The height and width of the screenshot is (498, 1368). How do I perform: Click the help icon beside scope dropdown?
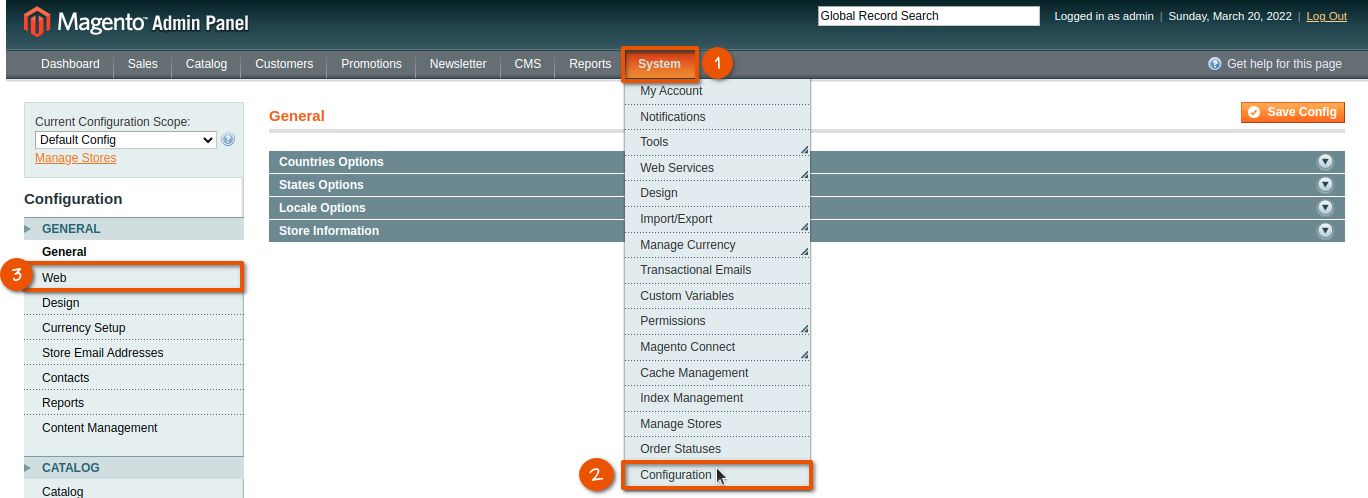pos(228,140)
